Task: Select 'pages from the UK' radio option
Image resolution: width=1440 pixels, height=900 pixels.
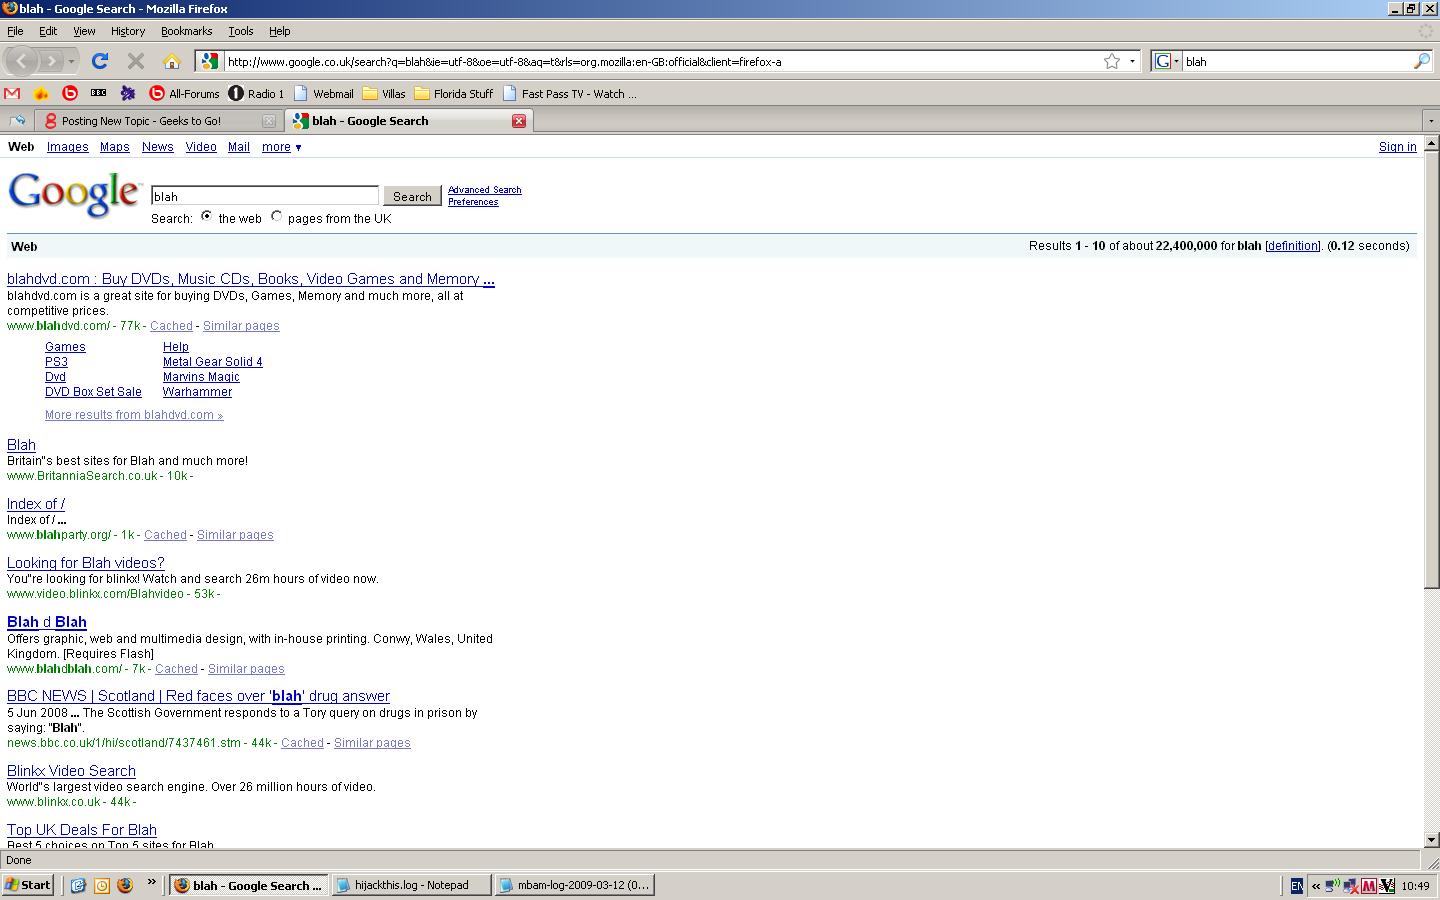Action: point(277,216)
